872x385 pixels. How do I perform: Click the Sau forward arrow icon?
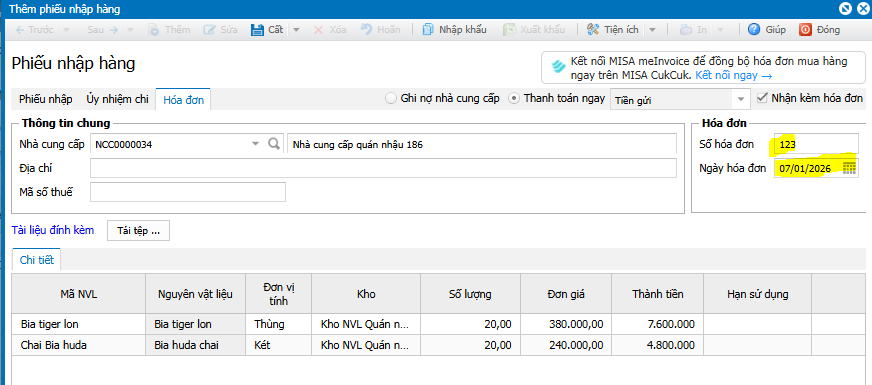pos(114,30)
